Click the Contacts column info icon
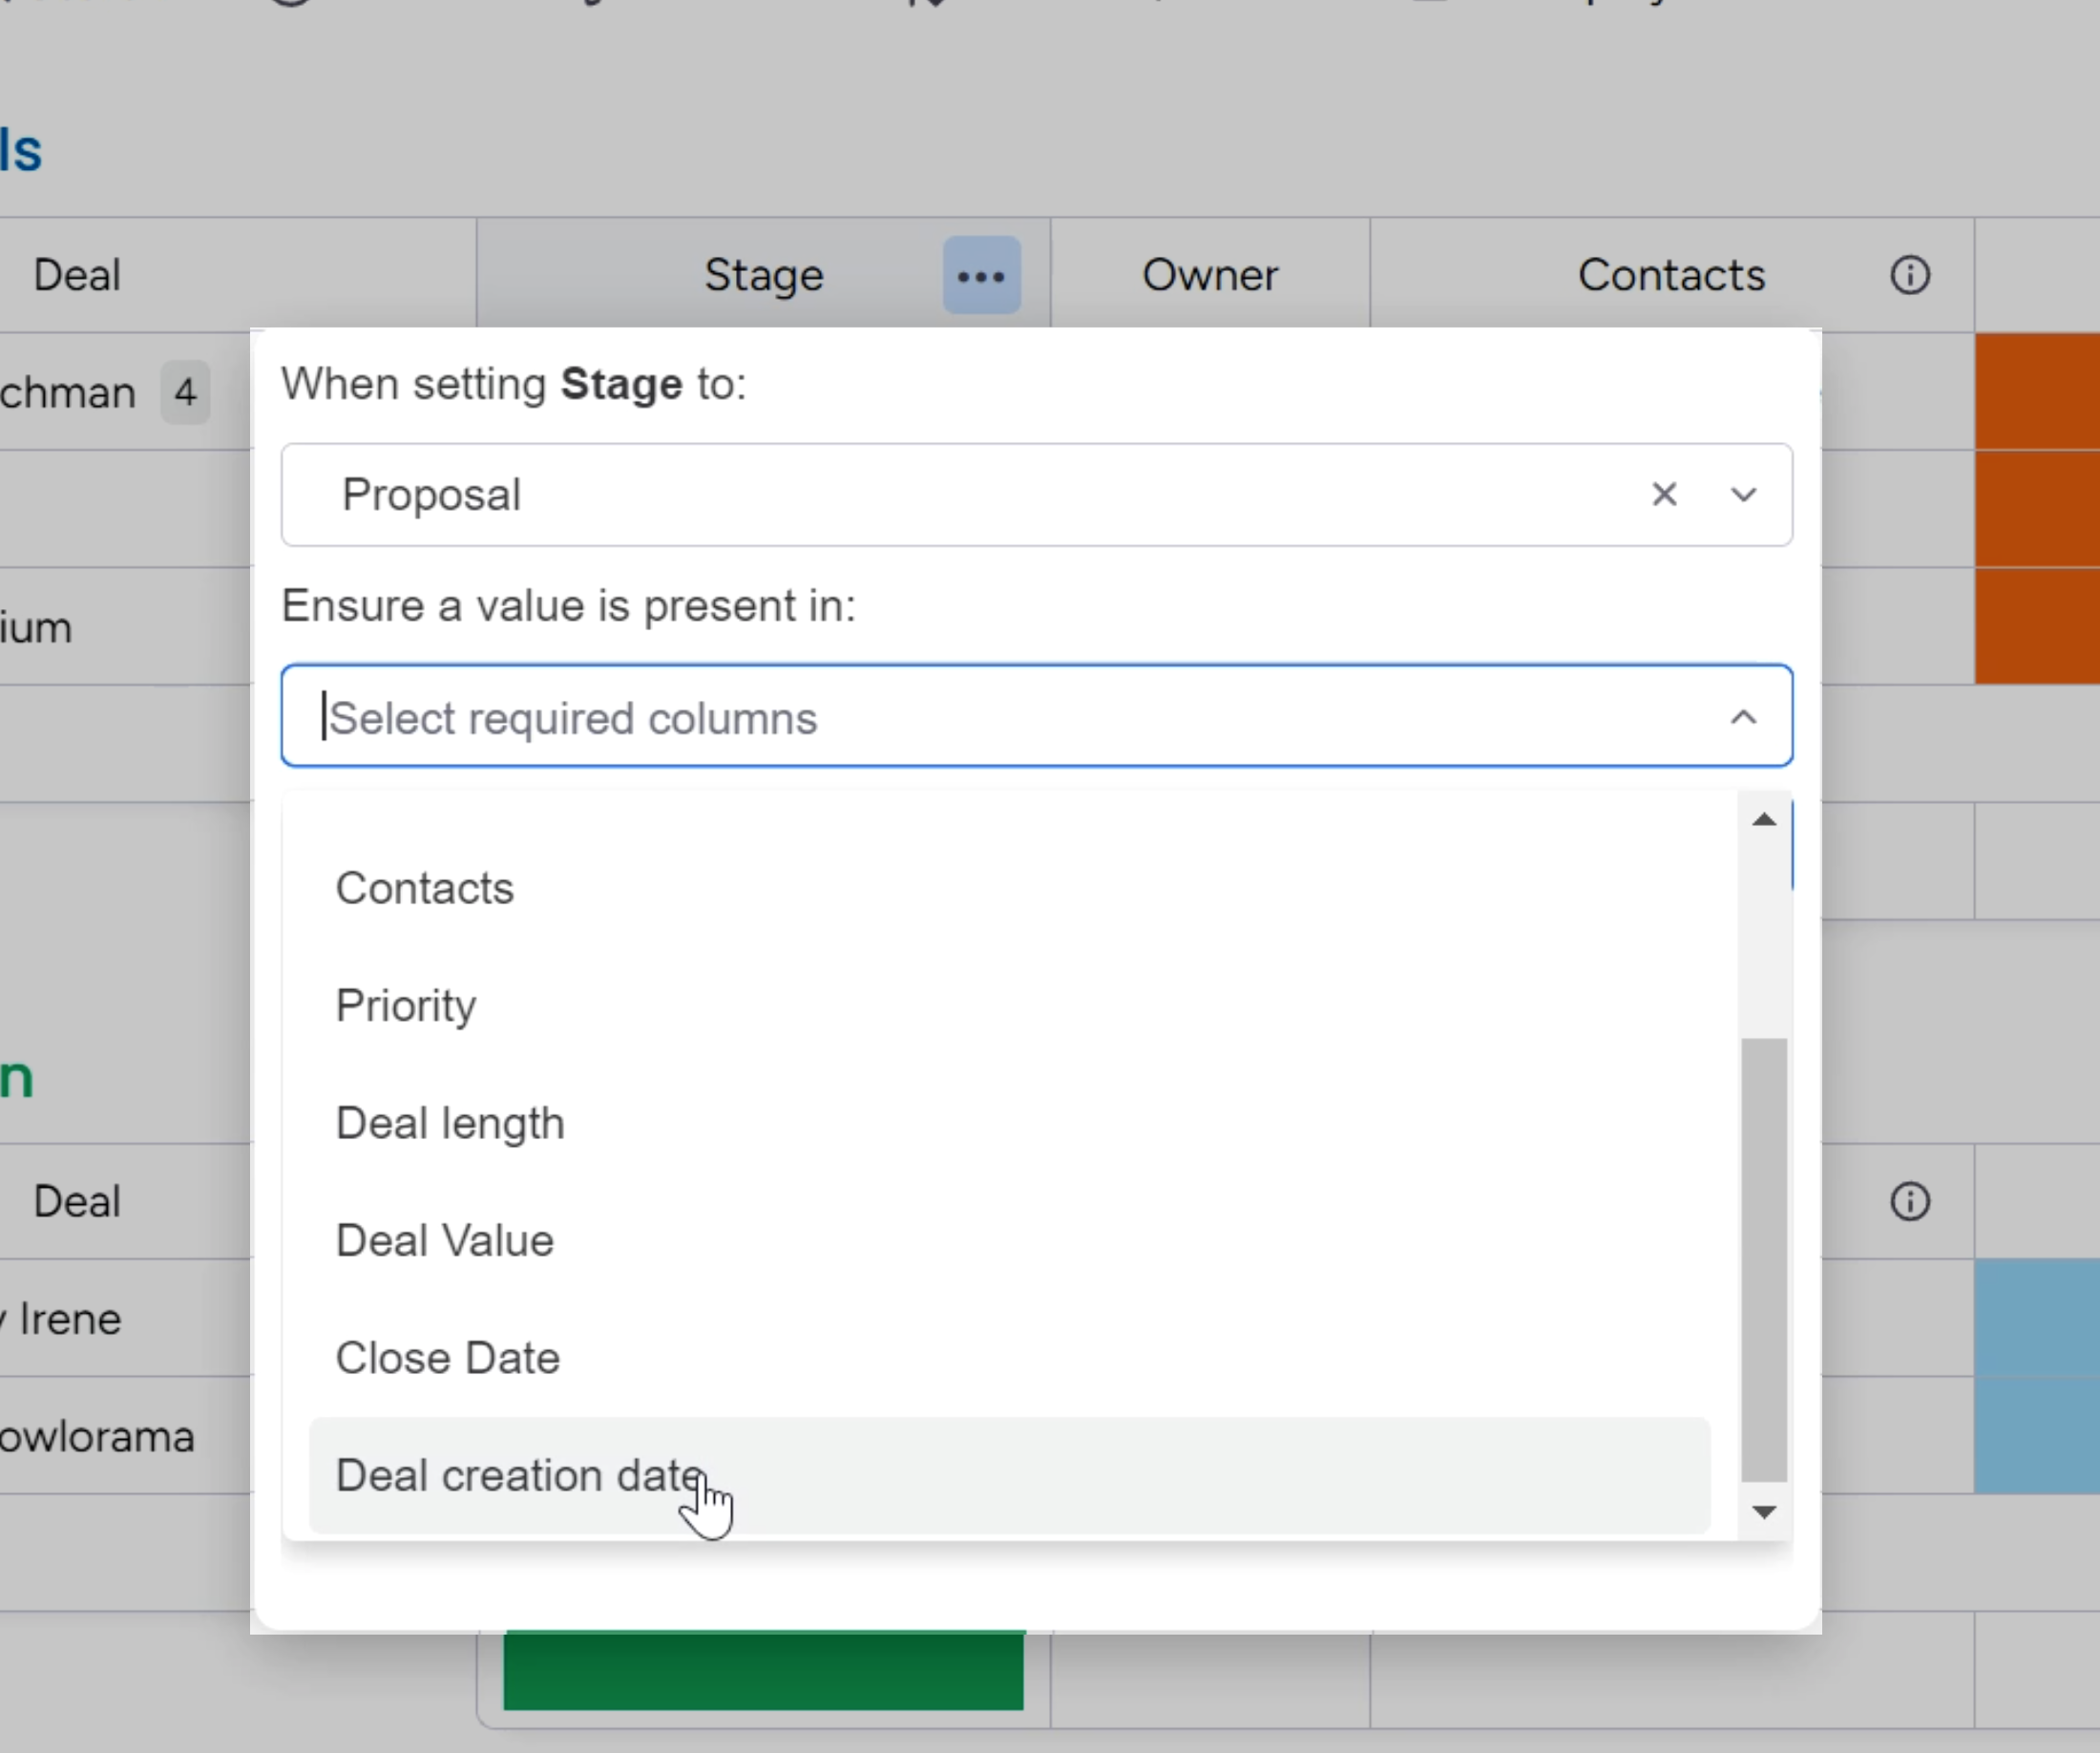Screen dimensions: 2100x1753 coord(1909,275)
